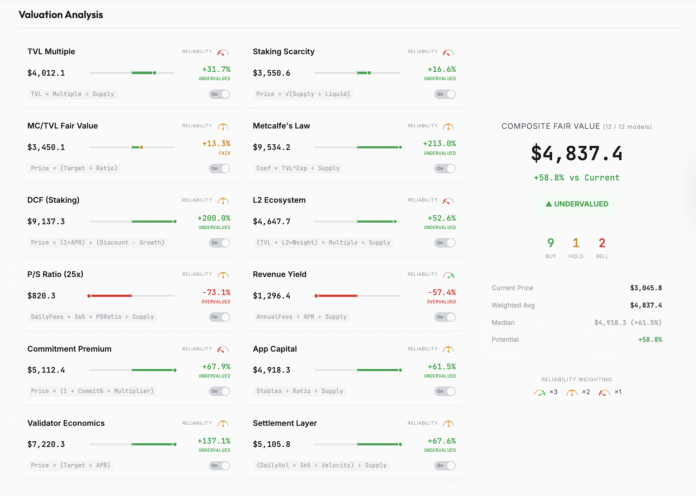Toggle the App Capital model switch

coord(445,391)
